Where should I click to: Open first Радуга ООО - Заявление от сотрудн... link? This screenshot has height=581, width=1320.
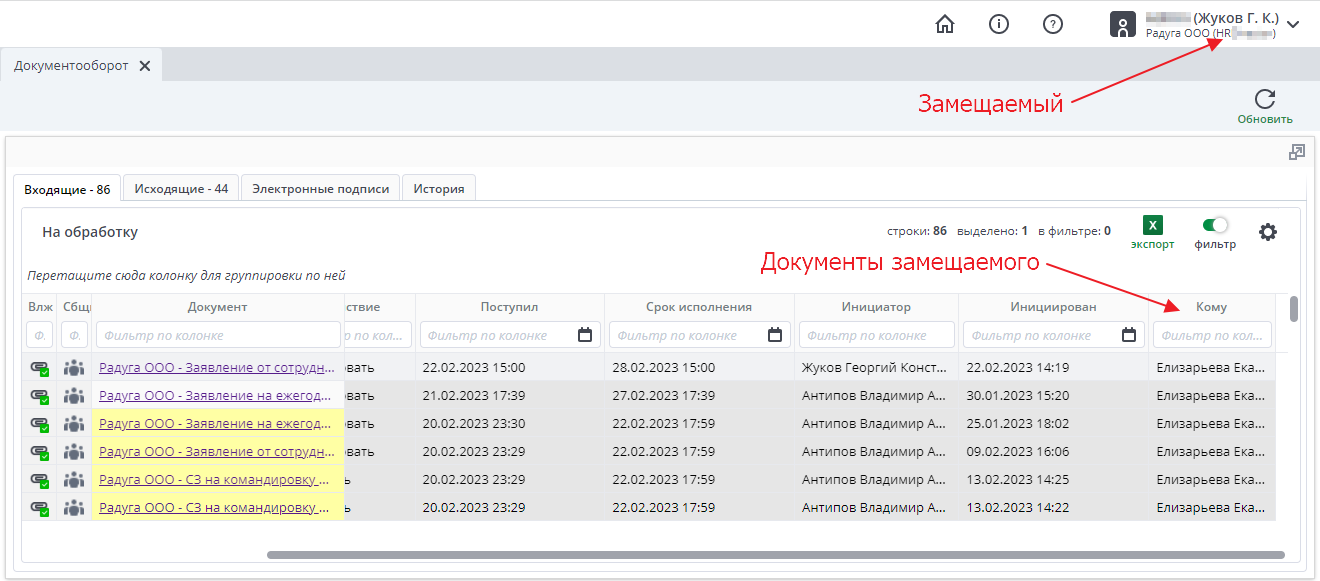coord(216,367)
